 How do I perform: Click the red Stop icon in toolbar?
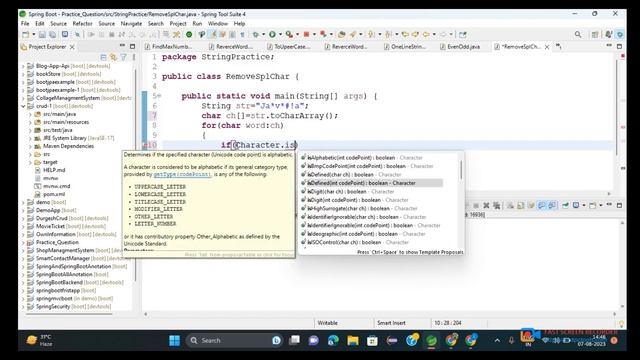click(306, 35)
